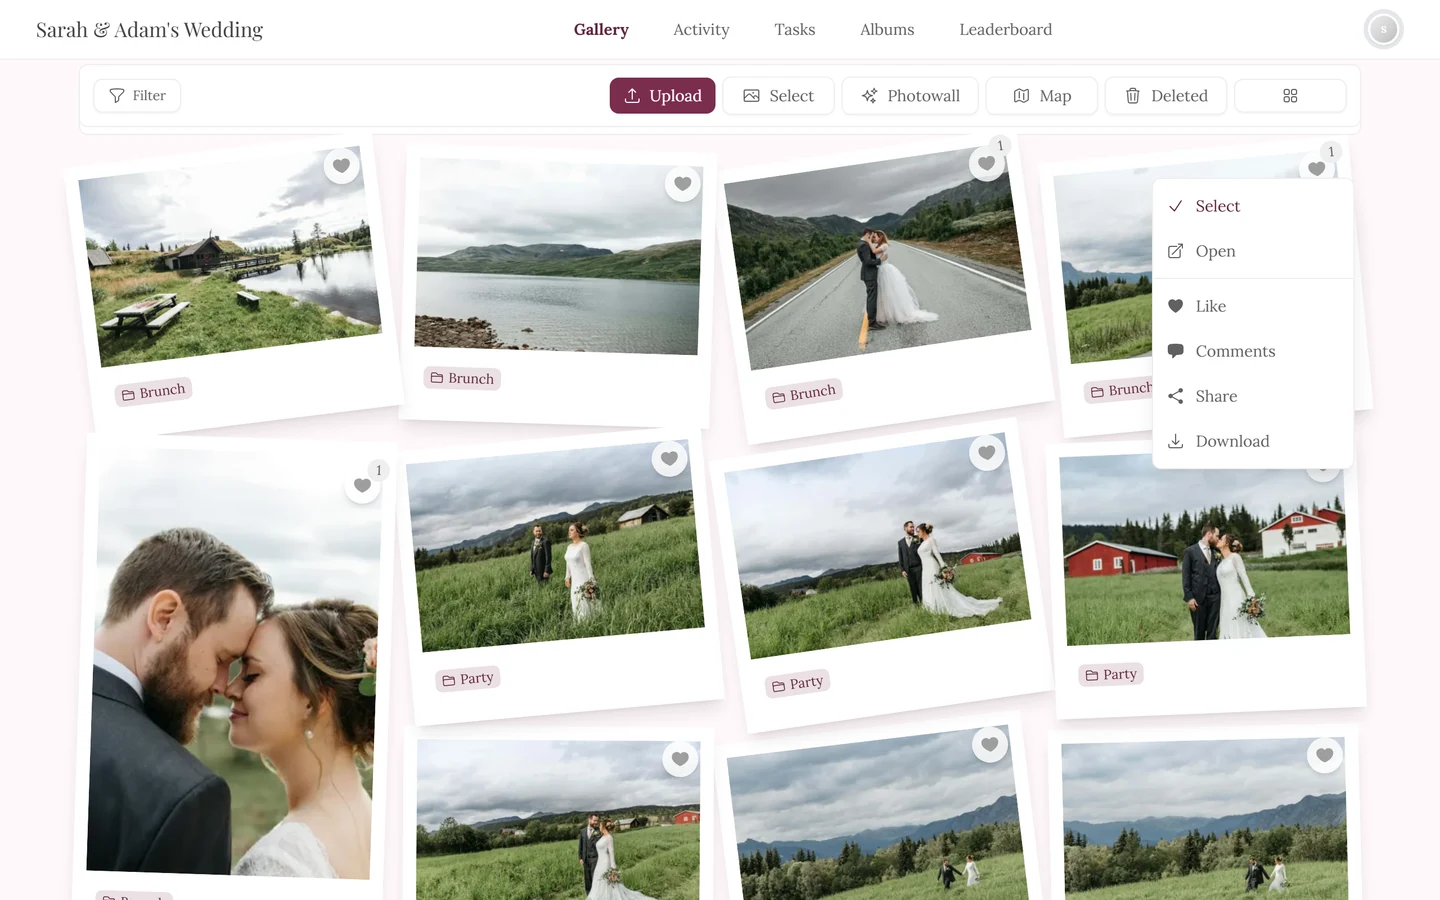
Task: Click the Upload button
Action: pyautogui.click(x=663, y=96)
